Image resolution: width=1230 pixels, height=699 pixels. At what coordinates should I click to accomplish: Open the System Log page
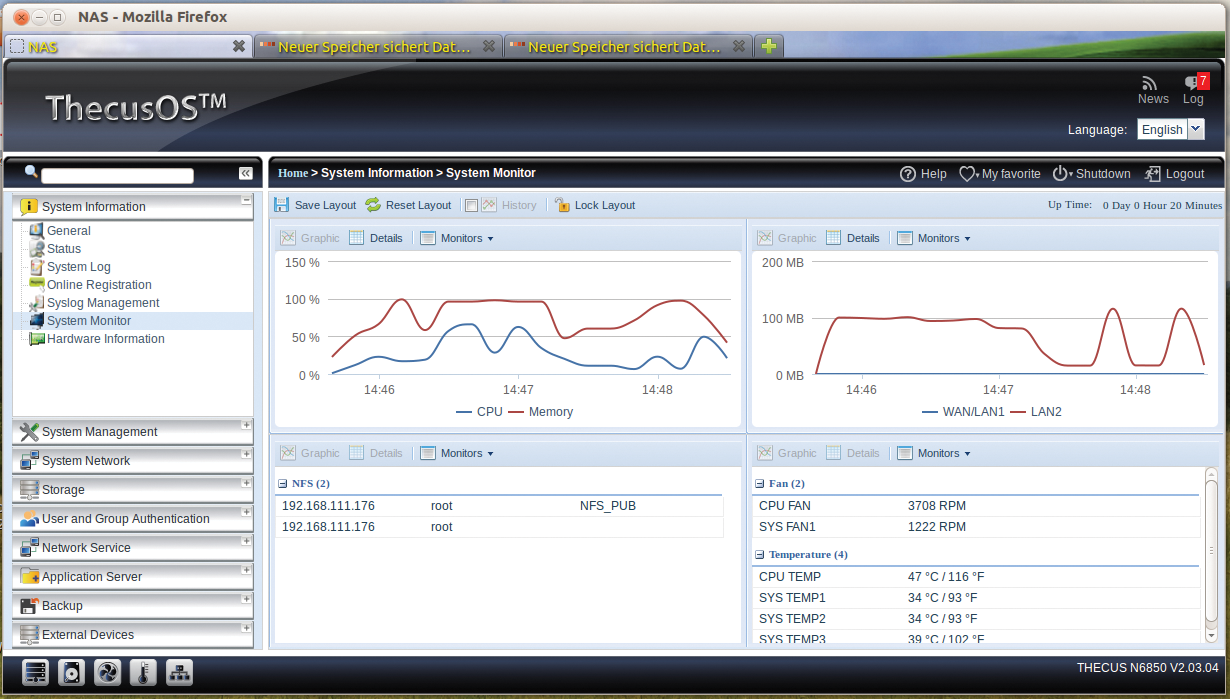[78, 267]
